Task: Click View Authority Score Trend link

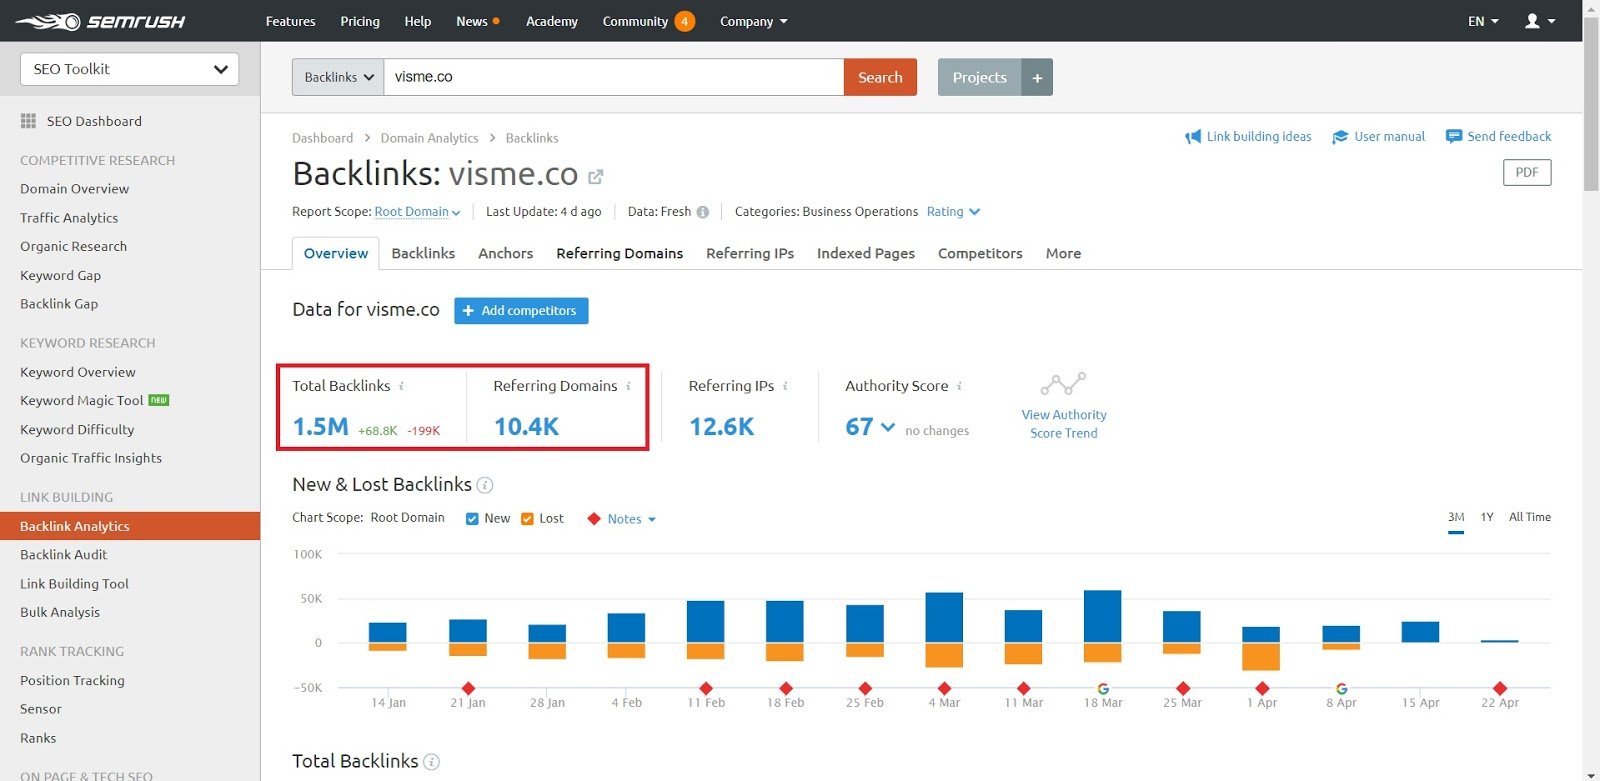Action: pos(1064,424)
